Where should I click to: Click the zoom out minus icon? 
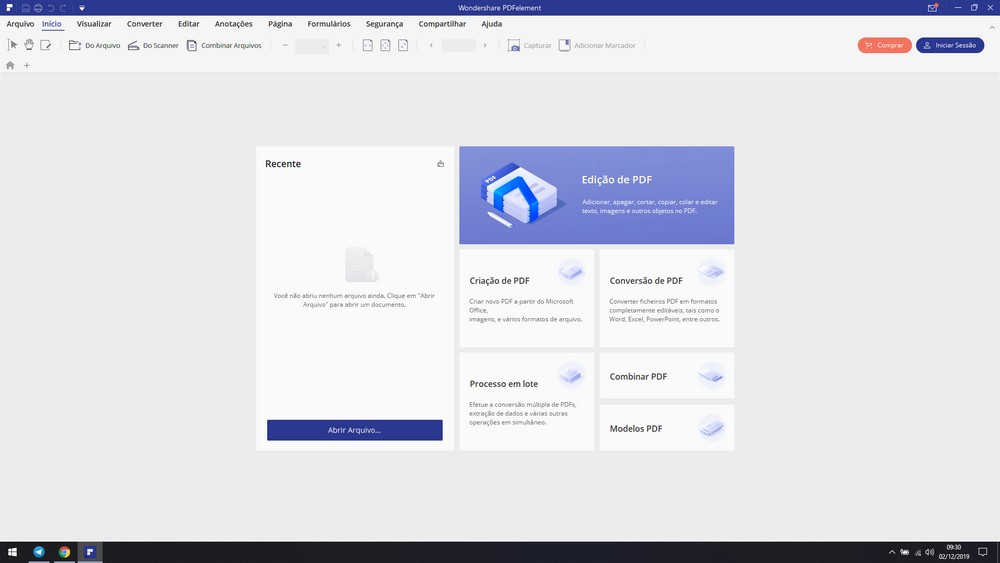coord(285,45)
